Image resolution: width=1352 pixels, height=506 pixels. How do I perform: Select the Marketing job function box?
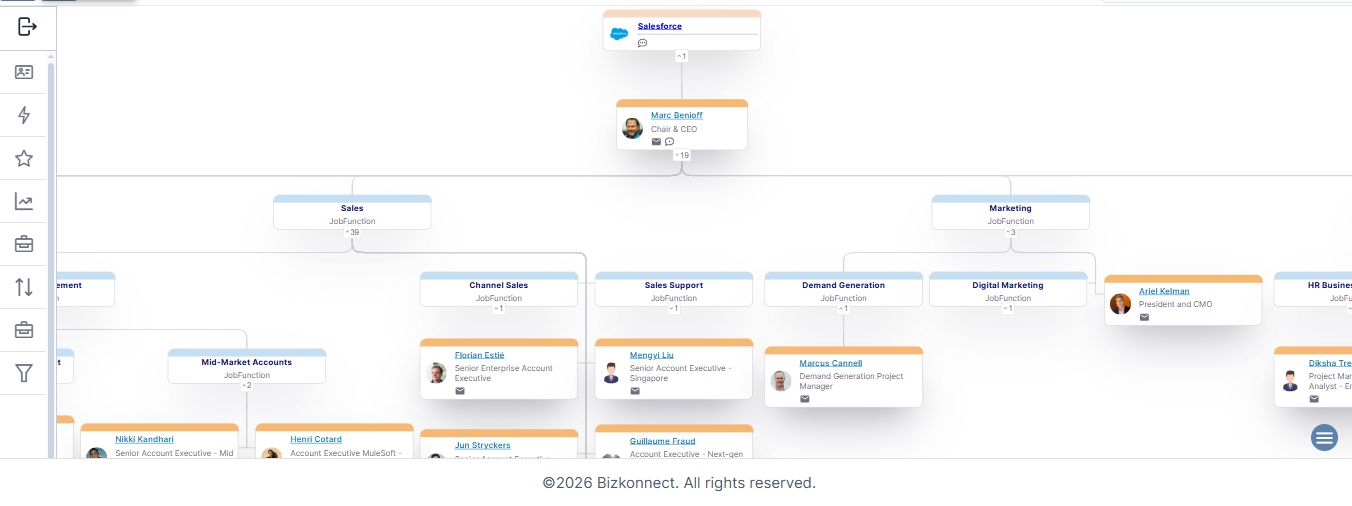tap(1010, 212)
